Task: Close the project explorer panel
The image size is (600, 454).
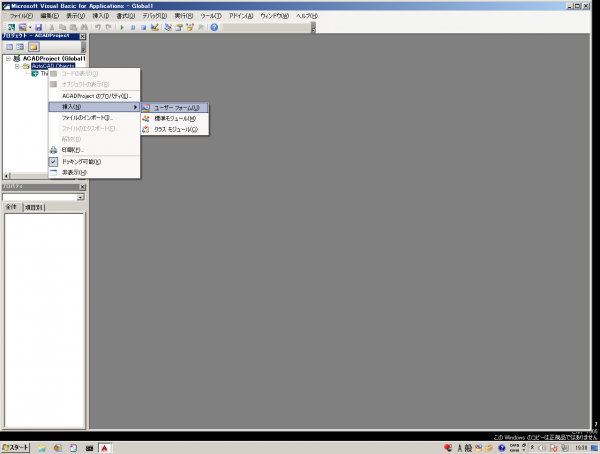Action: tap(82, 36)
